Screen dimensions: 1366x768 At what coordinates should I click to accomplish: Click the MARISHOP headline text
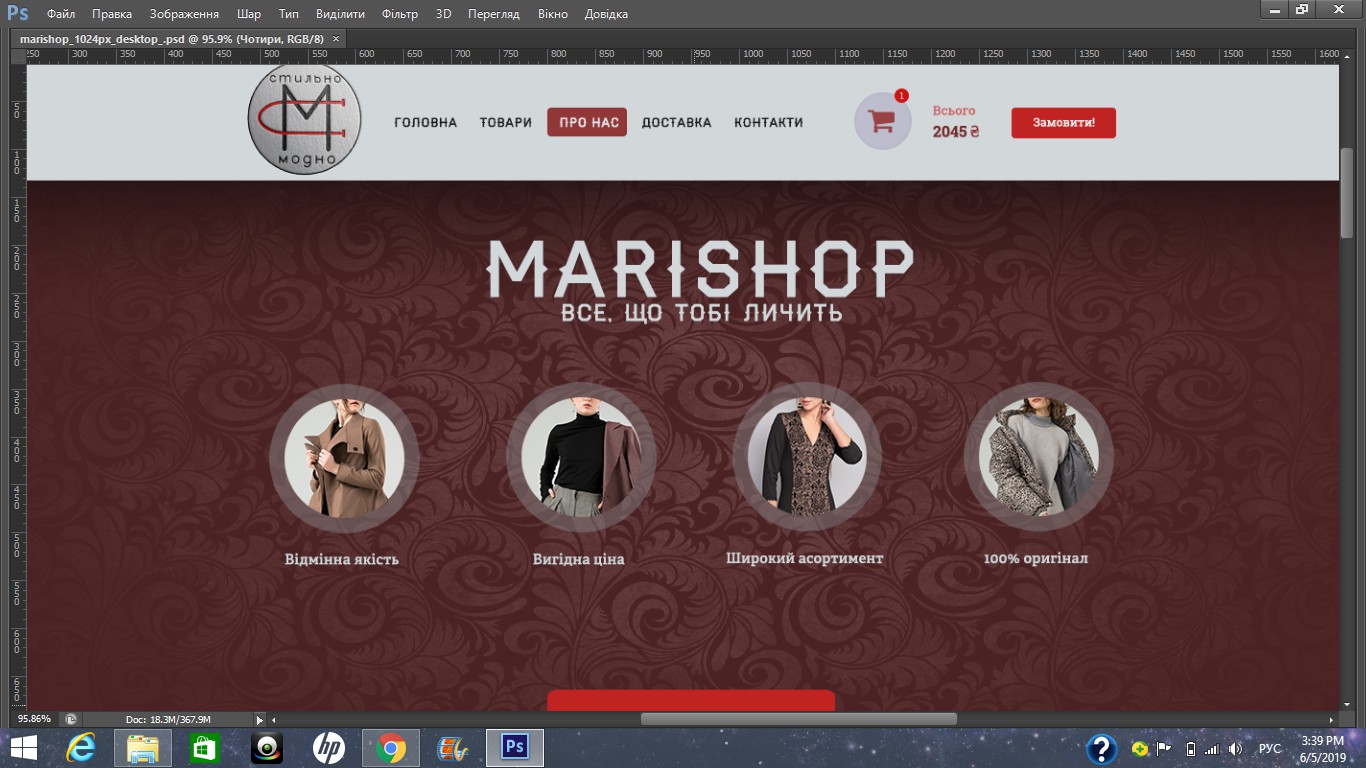click(700, 268)
